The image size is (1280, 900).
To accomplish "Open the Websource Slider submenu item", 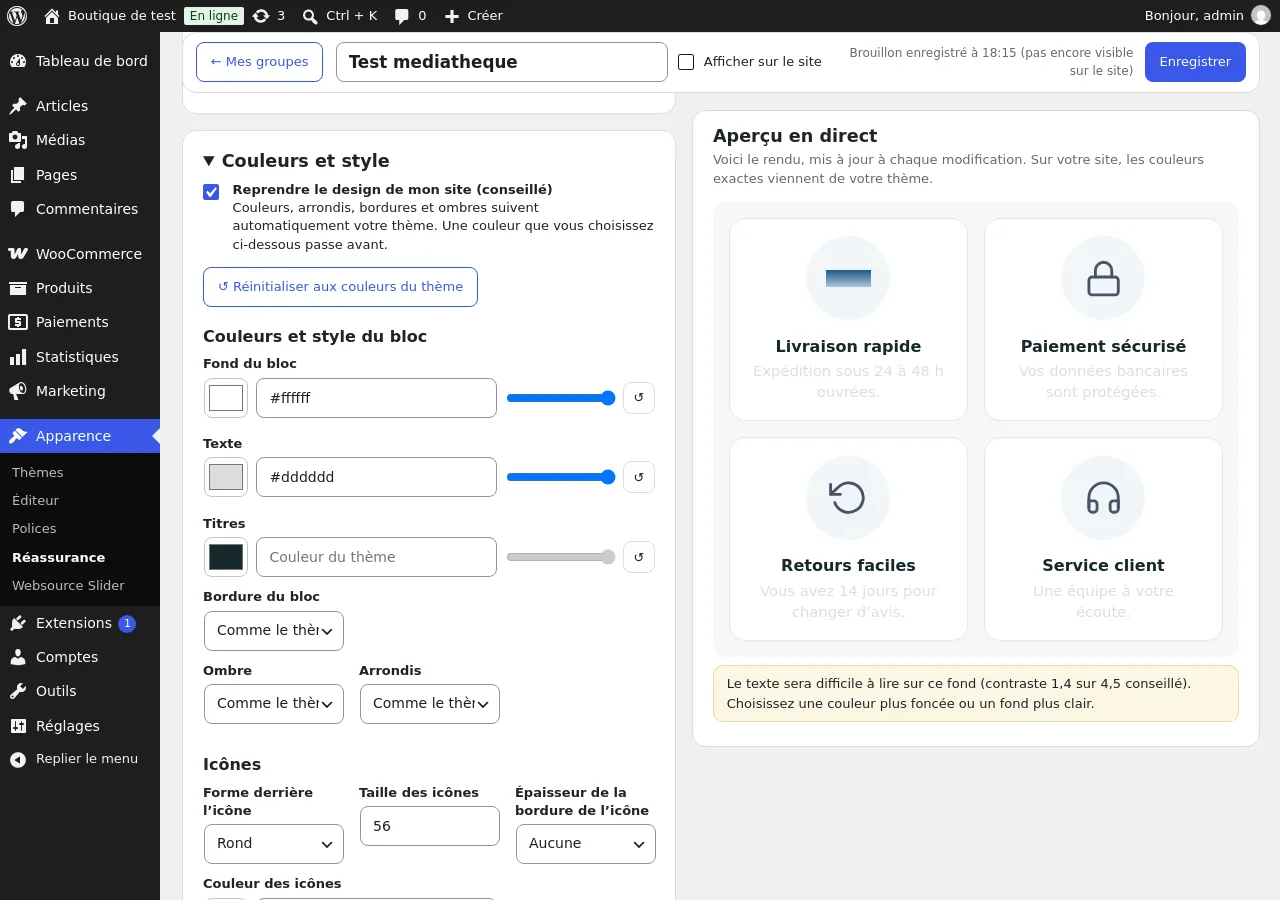I will click(x=68, y=586).
